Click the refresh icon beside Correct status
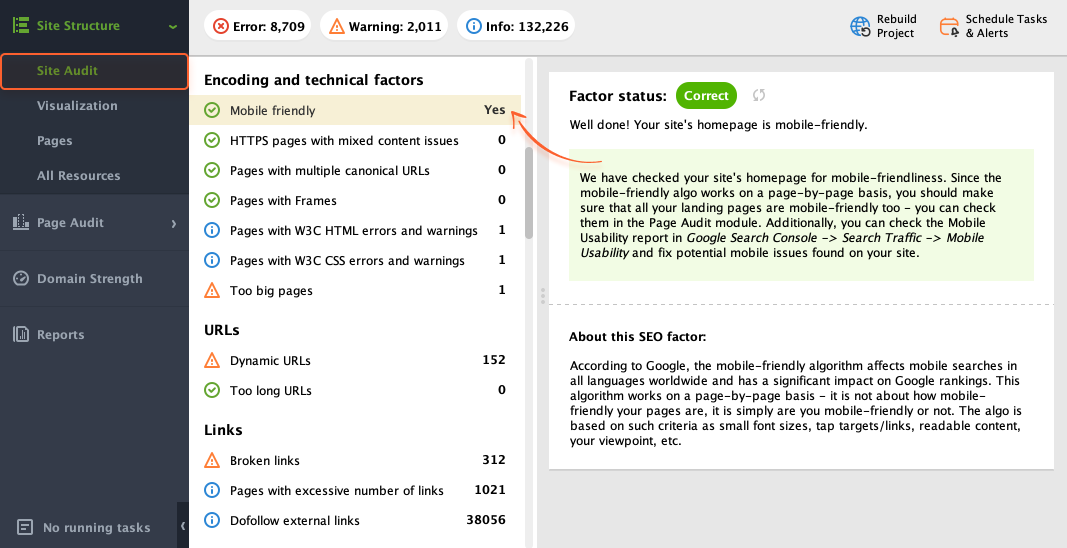 click(x=759, y=95)
